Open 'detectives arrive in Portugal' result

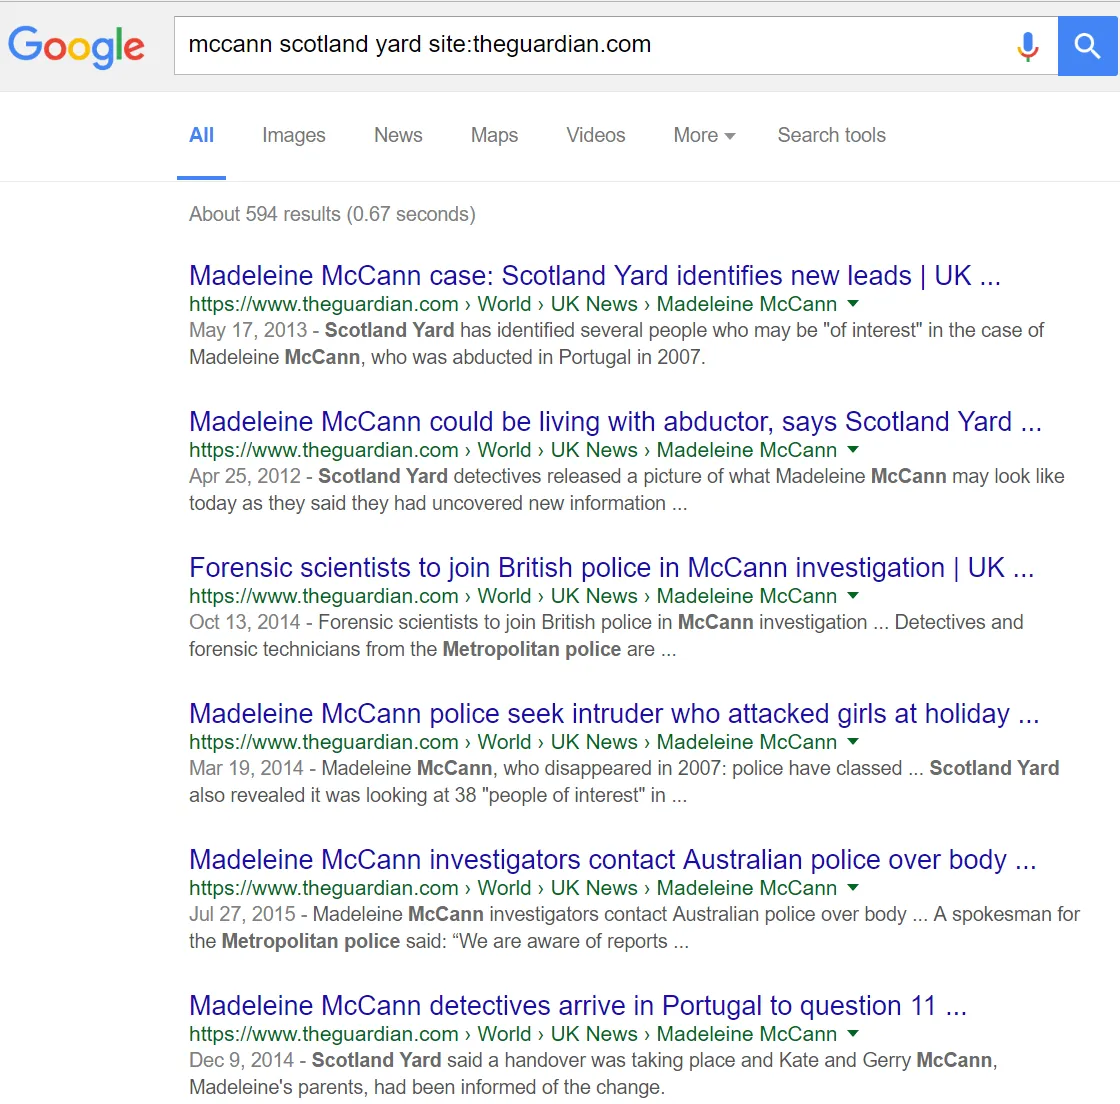coord(578,1005)
